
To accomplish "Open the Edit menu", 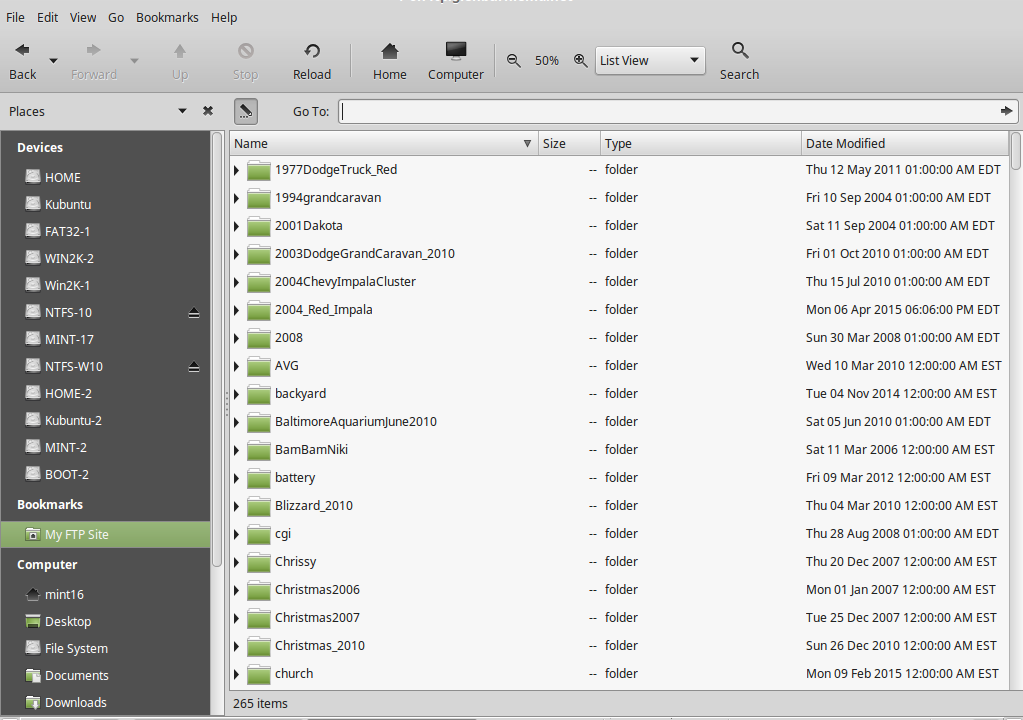I will pos(47,17).
